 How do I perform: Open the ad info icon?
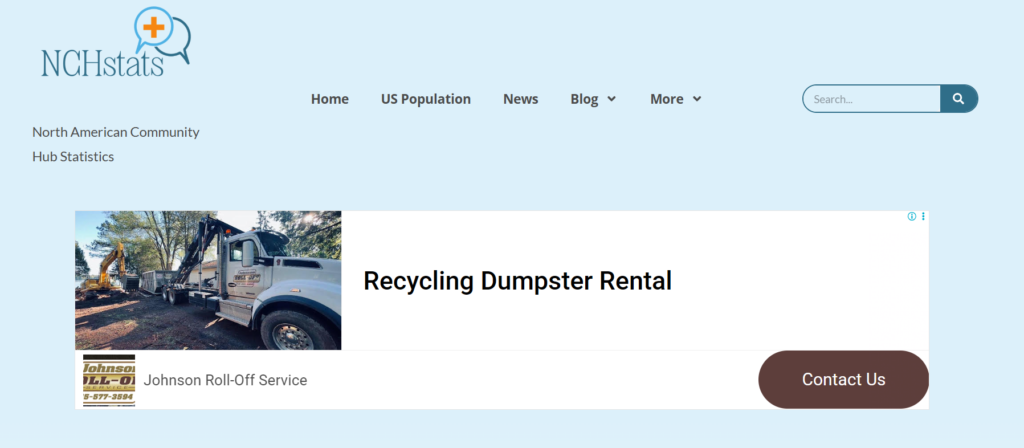click(912, 217)
